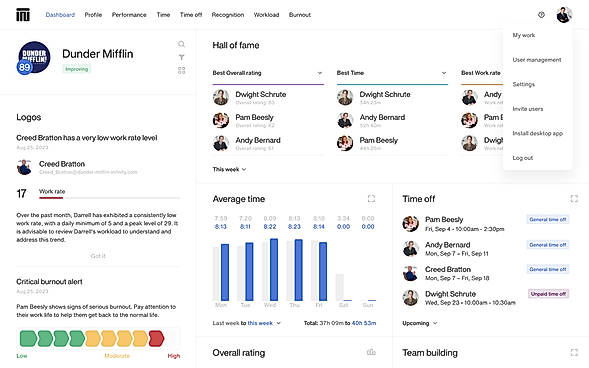Click Pam Beesly's avatar under Best Overall rating

(x=221, y=120)
